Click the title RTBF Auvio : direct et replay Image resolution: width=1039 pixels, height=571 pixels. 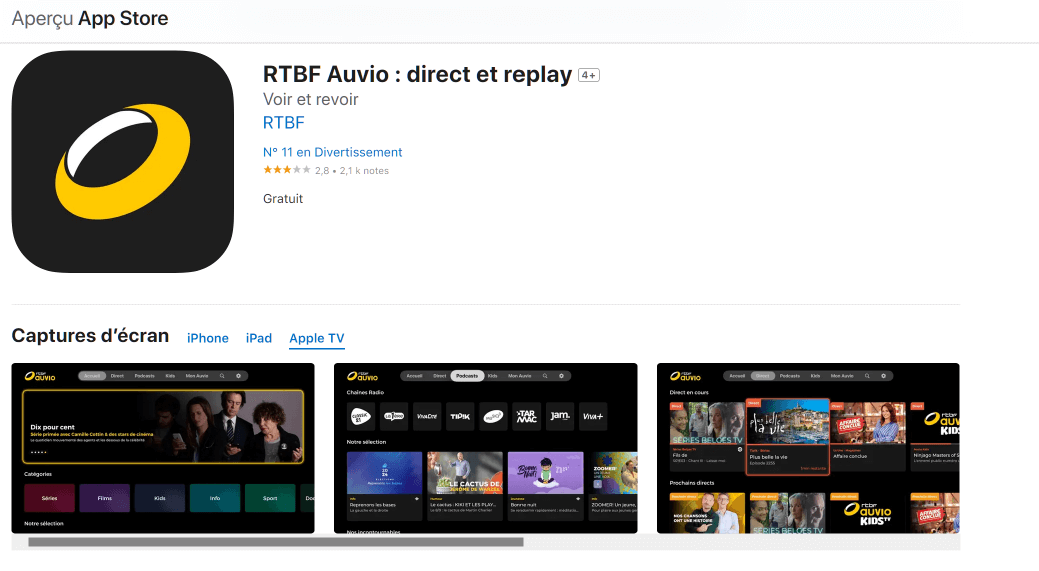point(417,74)
